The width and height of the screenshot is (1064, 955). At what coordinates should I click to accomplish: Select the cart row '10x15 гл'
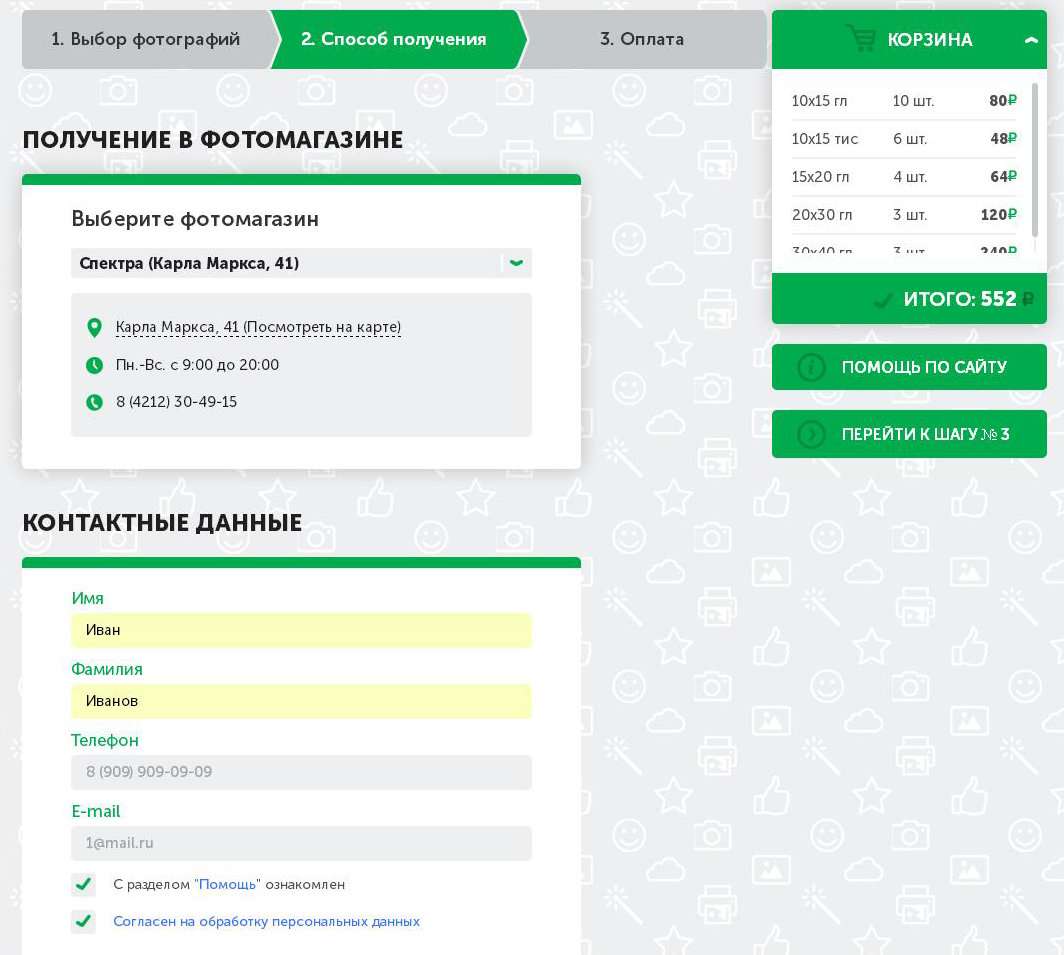click(904, 101)
